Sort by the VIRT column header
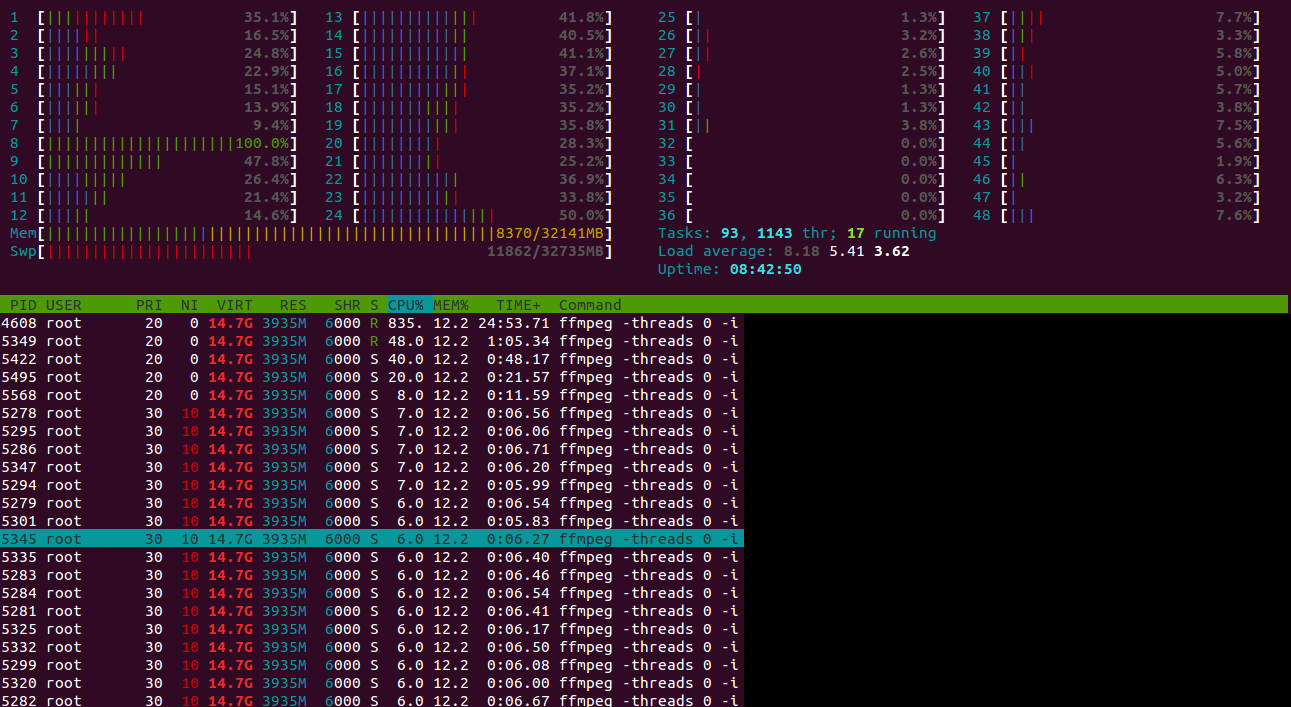Screen dimensions: 1291x707 click(234, 305)
